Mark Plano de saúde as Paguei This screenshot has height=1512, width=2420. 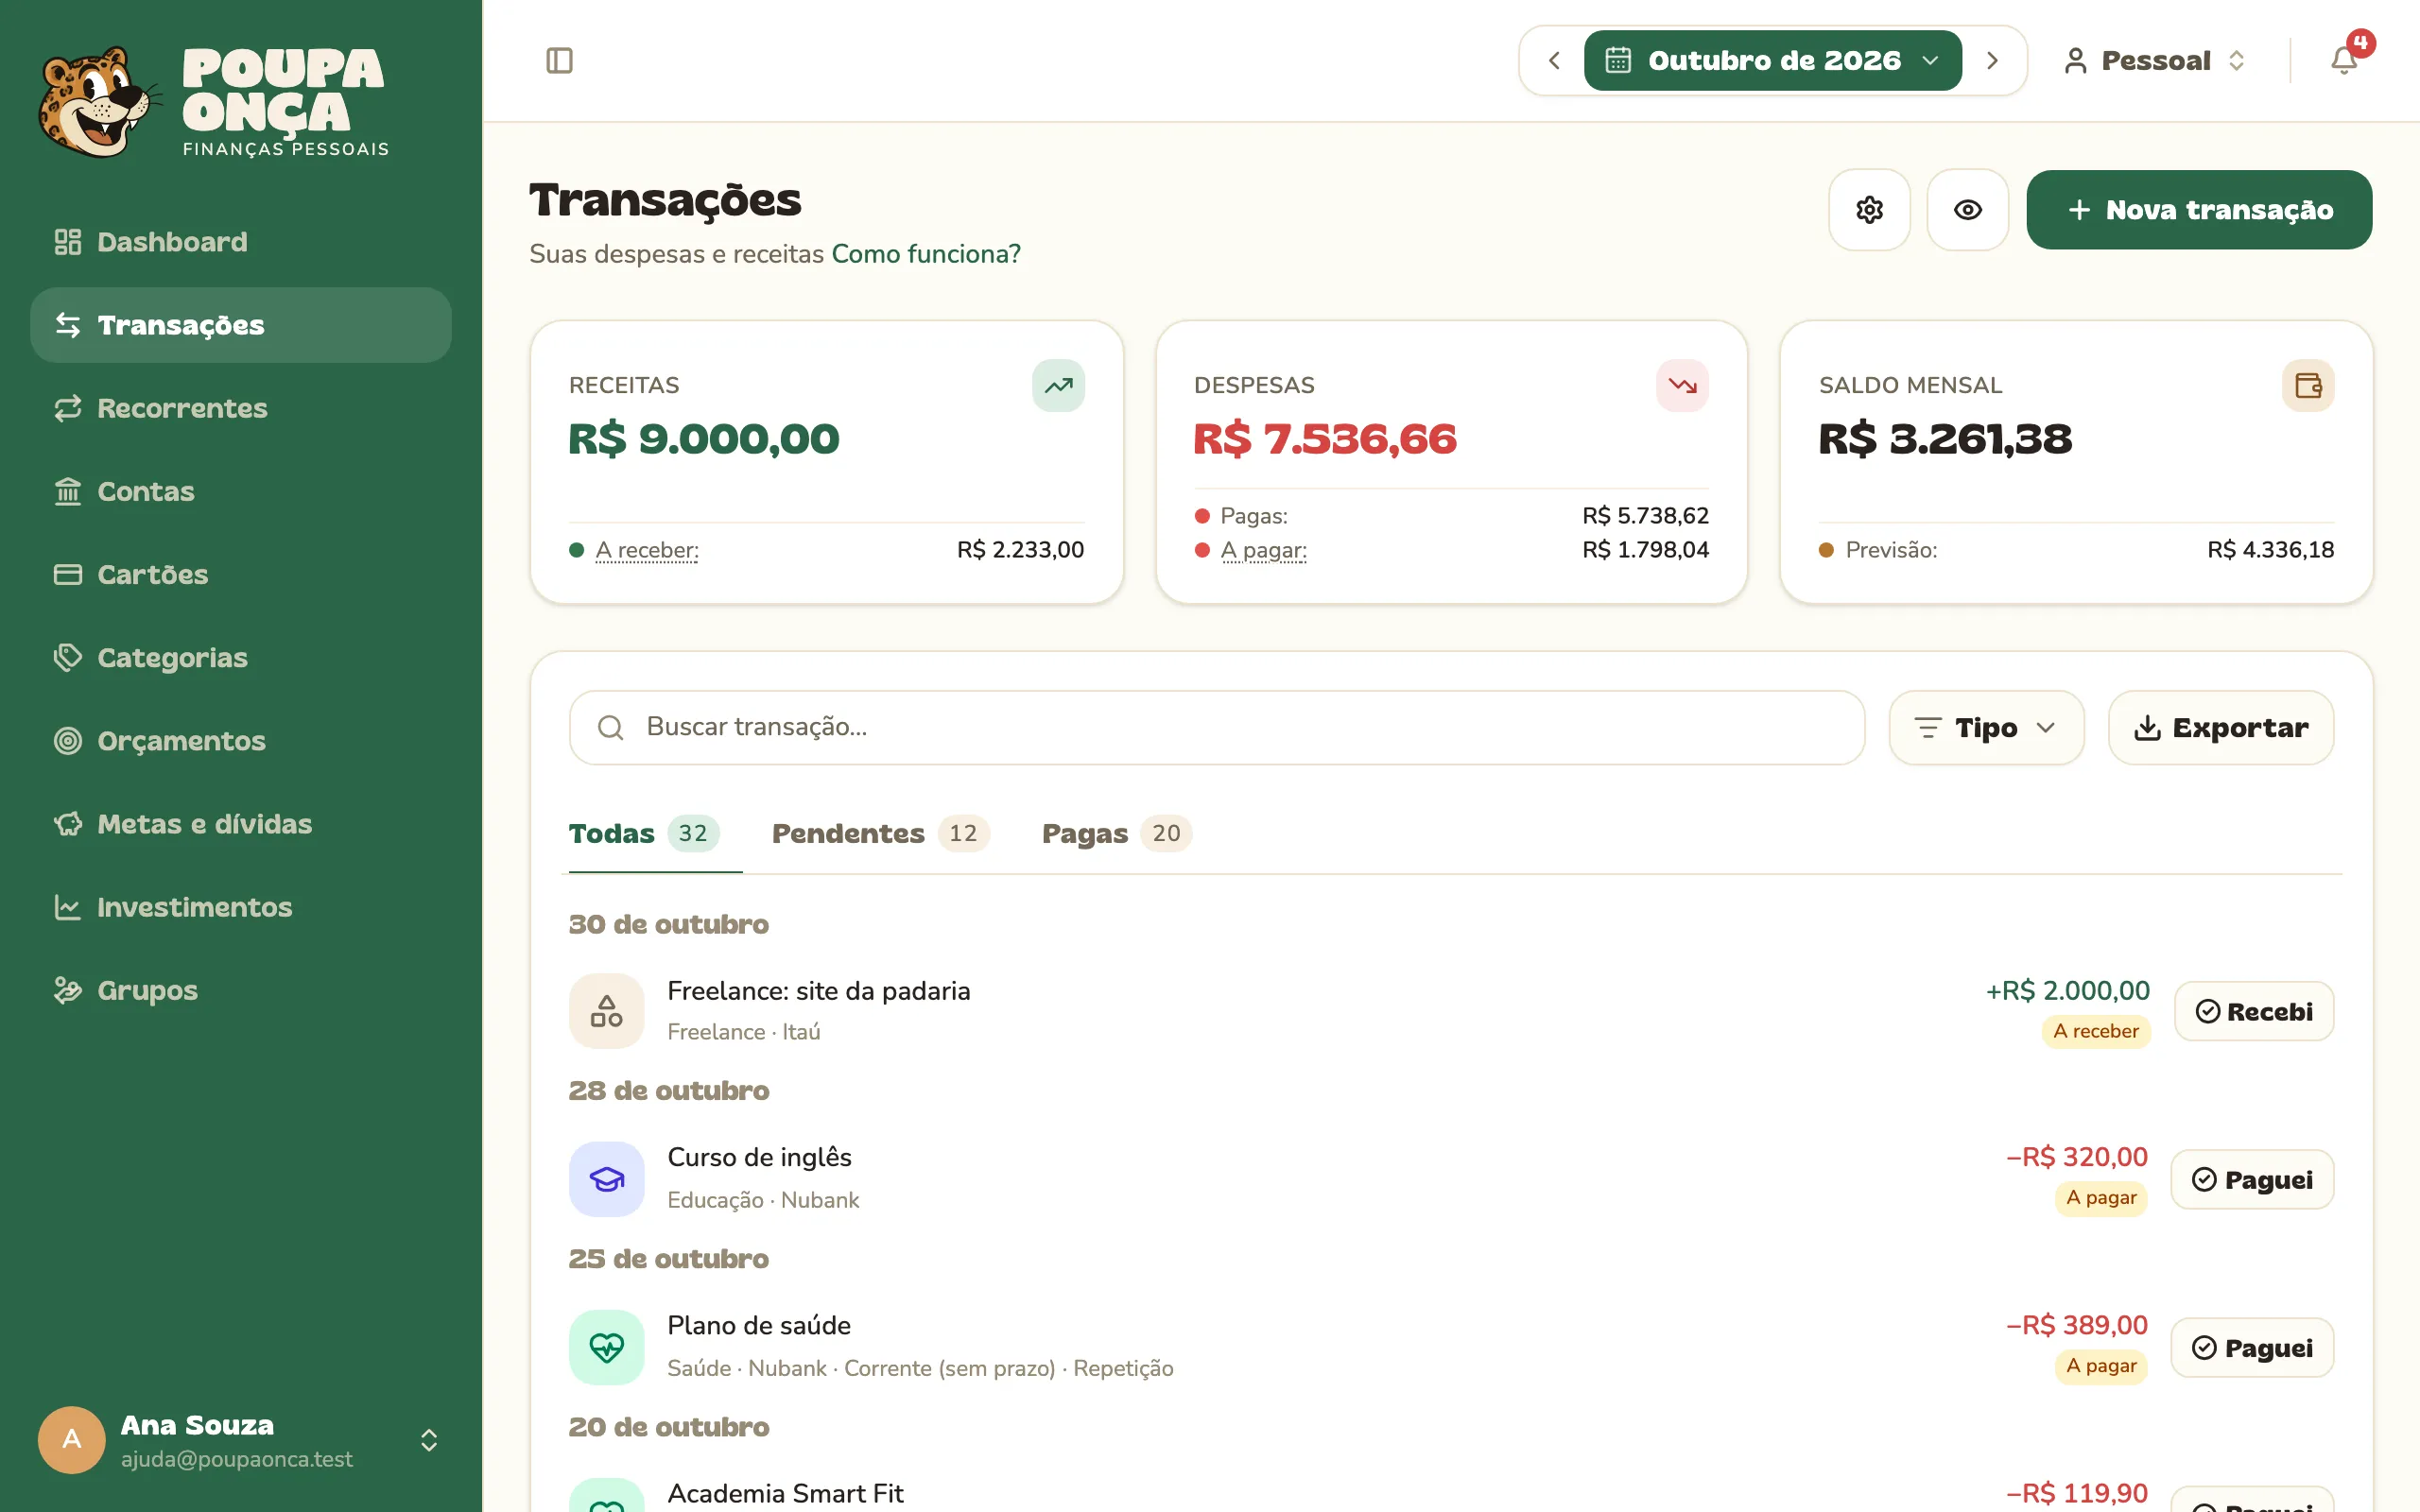point(2252,1347)
